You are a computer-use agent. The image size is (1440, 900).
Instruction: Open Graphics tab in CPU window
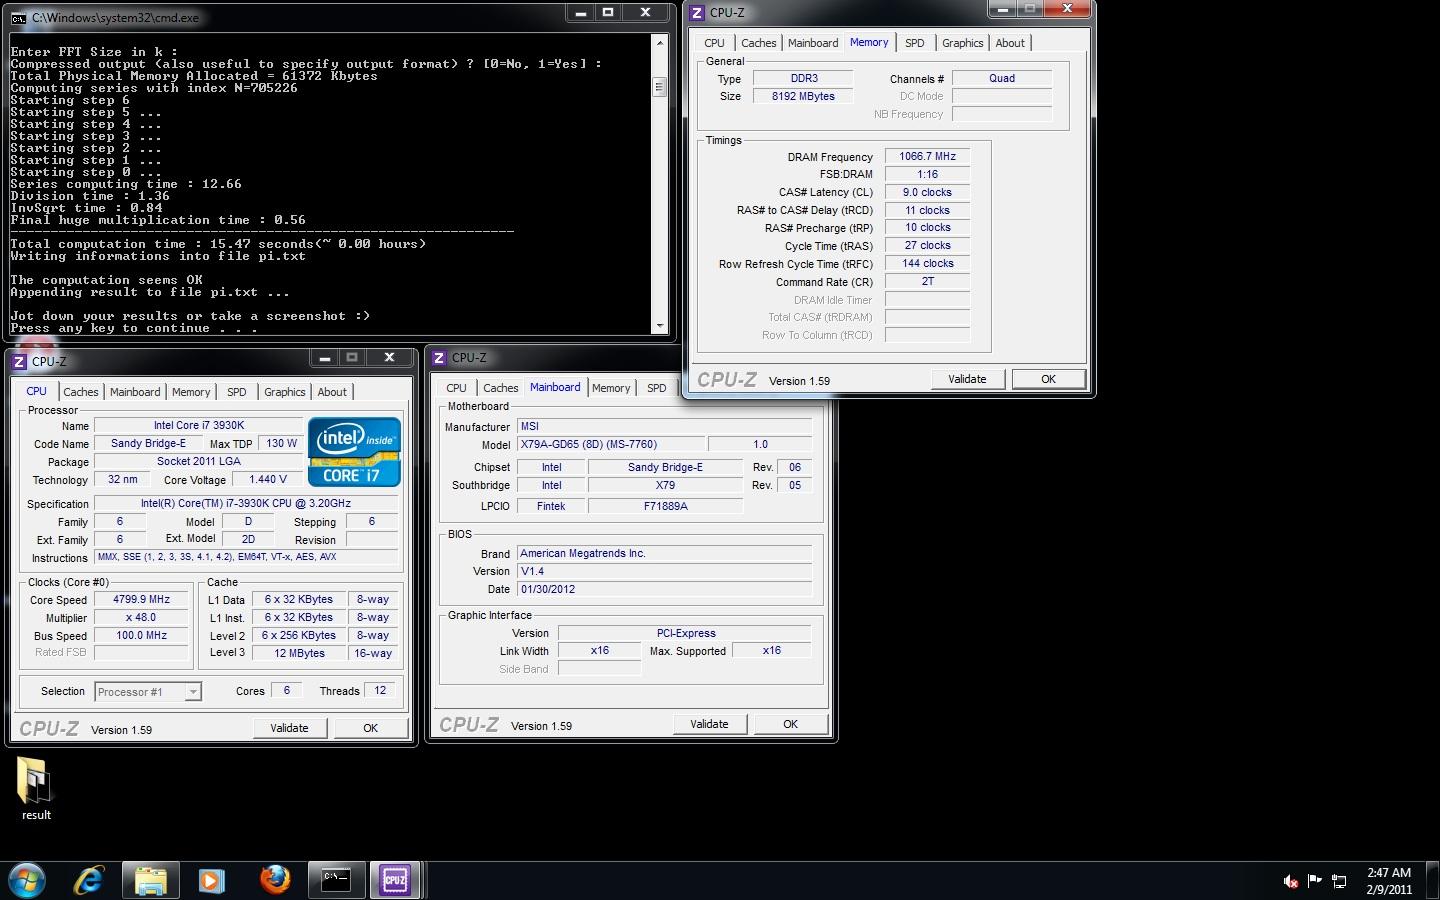click(285, 392)
